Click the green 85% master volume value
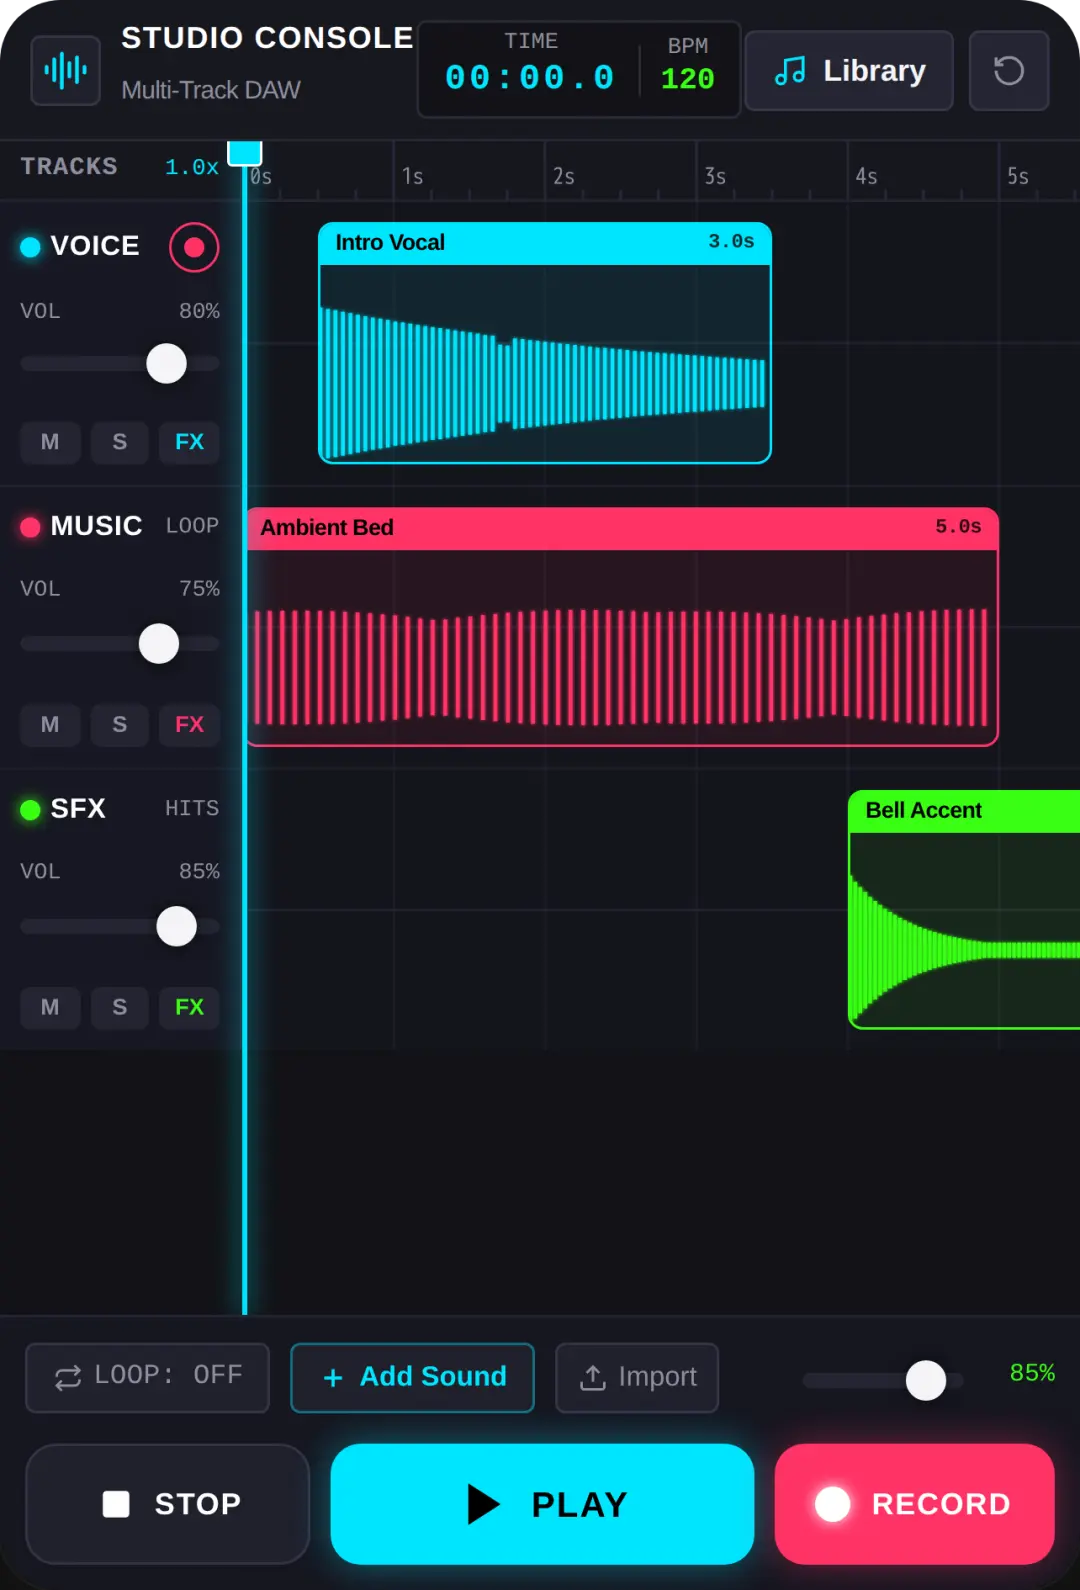1080x1590 pixels. click(1032, 1373)
